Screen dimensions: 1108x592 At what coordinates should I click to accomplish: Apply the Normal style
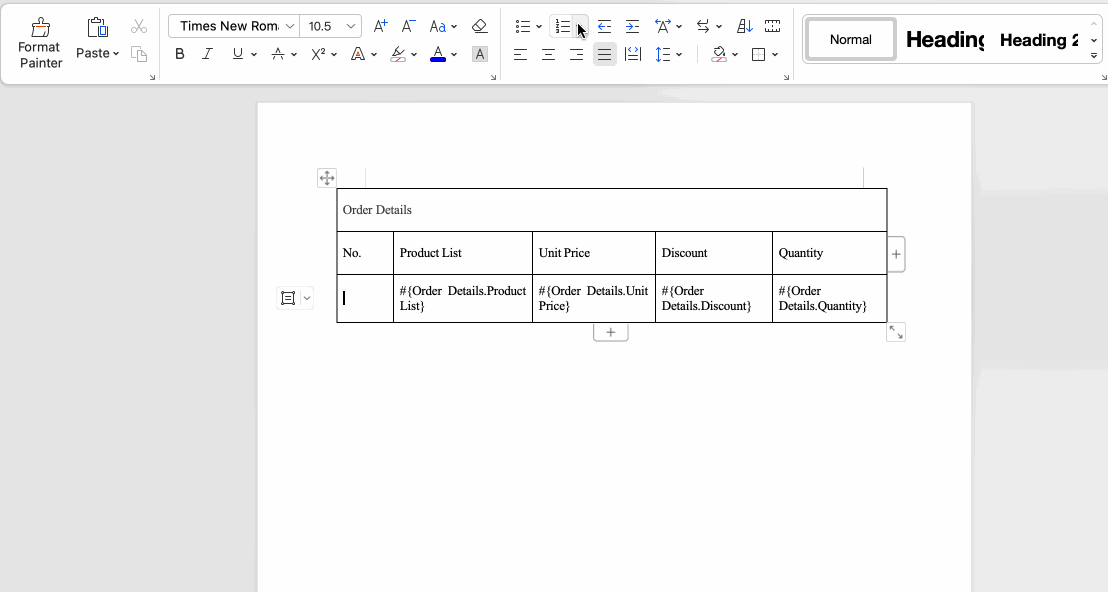(850, 40)
